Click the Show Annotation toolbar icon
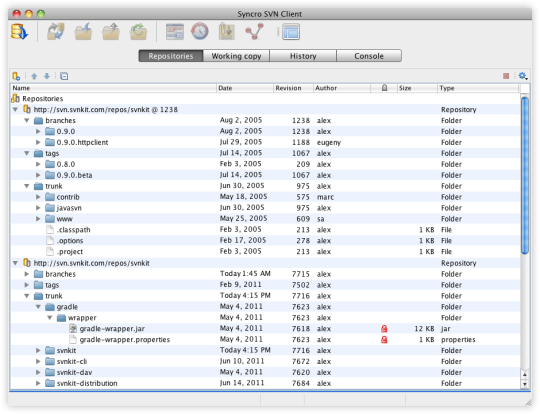 point(227,32)
